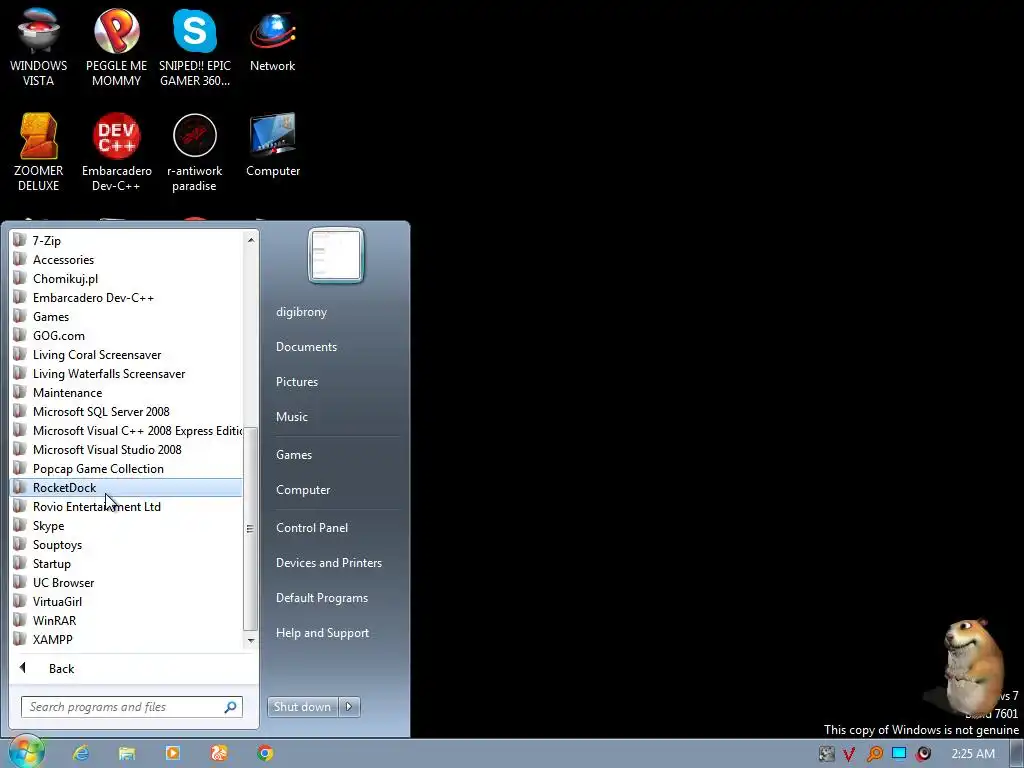Select the r-antiwork paradise desktop icon
The height and width of the screenshot is (768, 1024).
tap(195, 152)
